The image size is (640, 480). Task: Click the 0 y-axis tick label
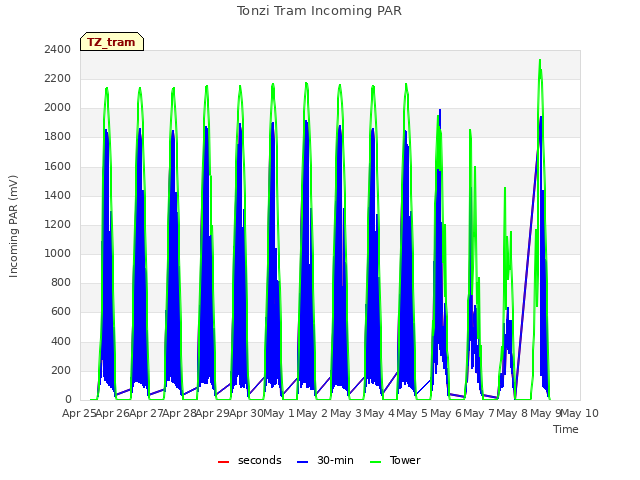[x=68, y=400]
